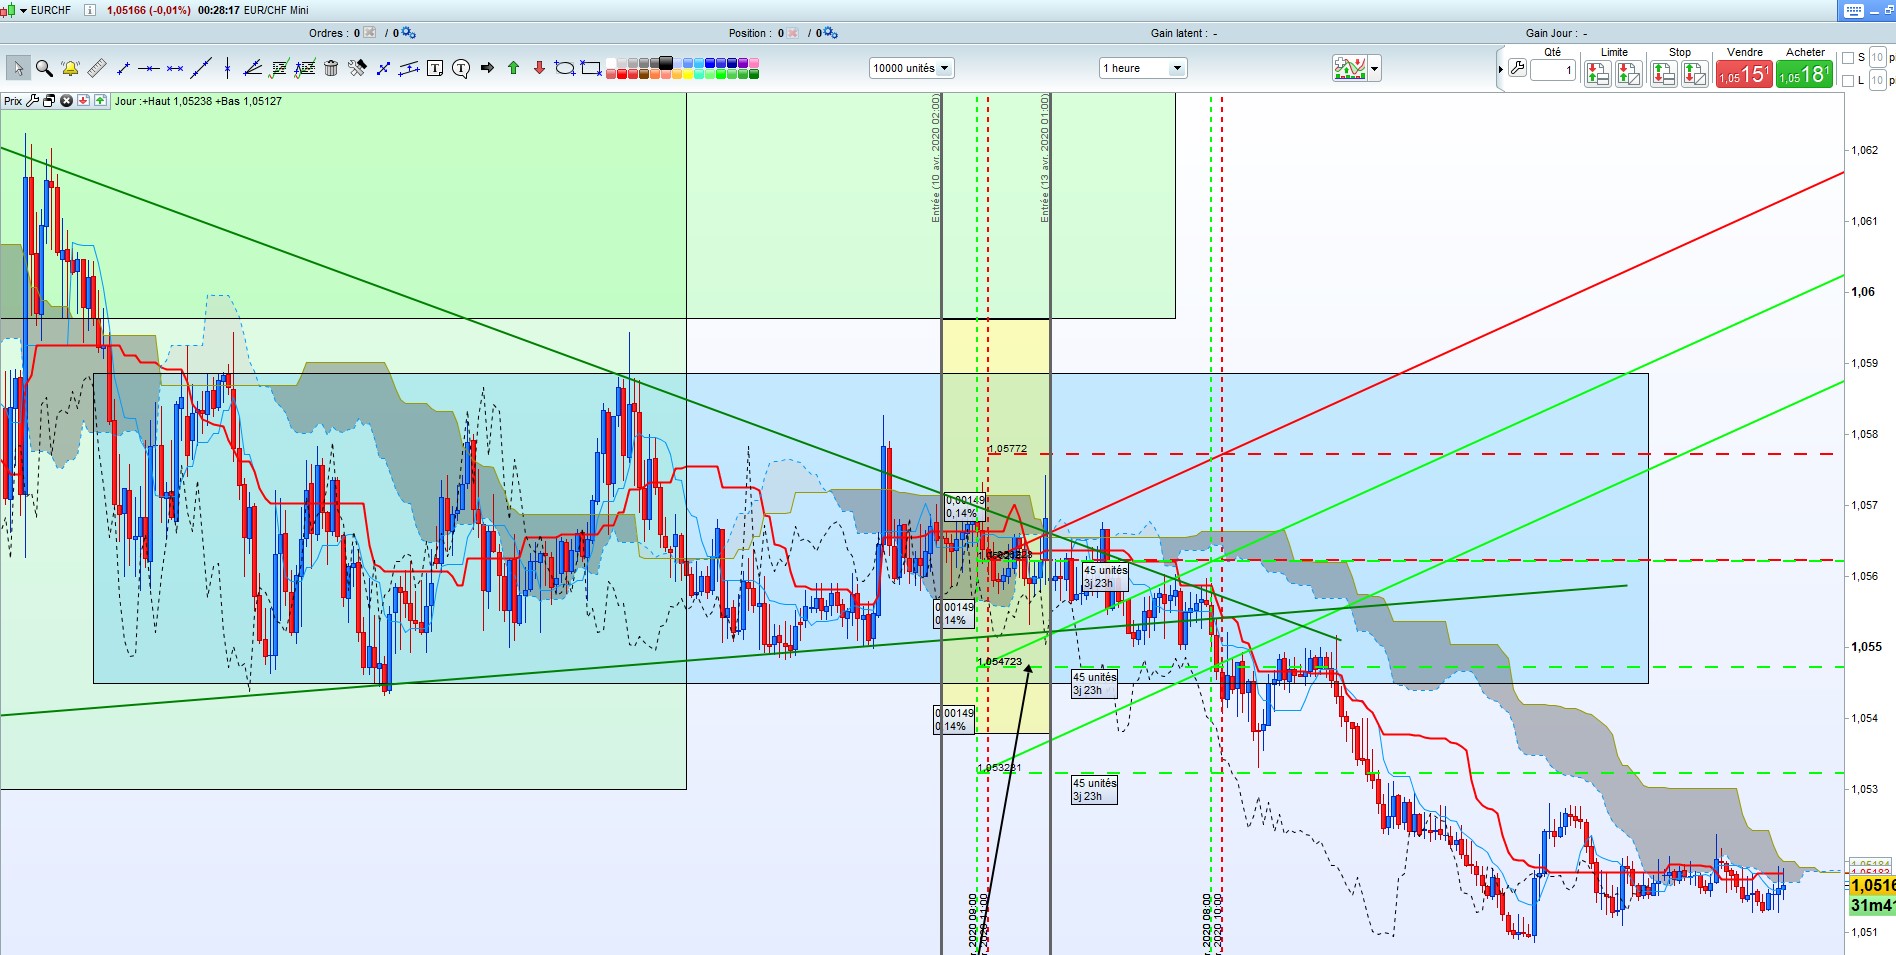Click the black X remove icon beside Prix
Viewport: 1896px width, 955px height.
click(x=66, y=101)
